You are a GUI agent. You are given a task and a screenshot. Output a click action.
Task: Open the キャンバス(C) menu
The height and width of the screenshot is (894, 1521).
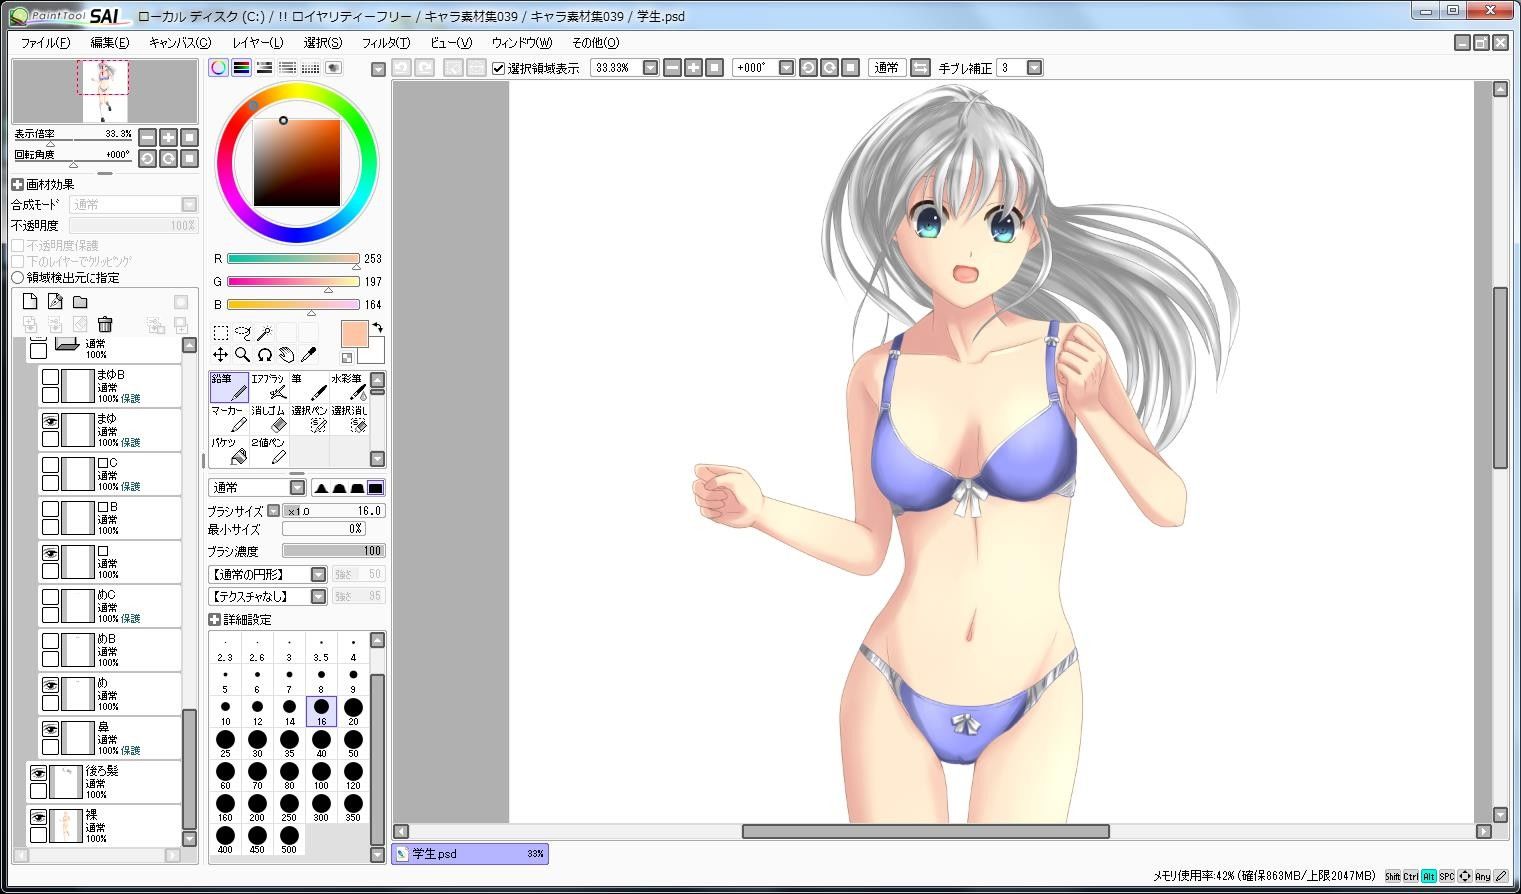pyautogui.click(x=180, y=43)
